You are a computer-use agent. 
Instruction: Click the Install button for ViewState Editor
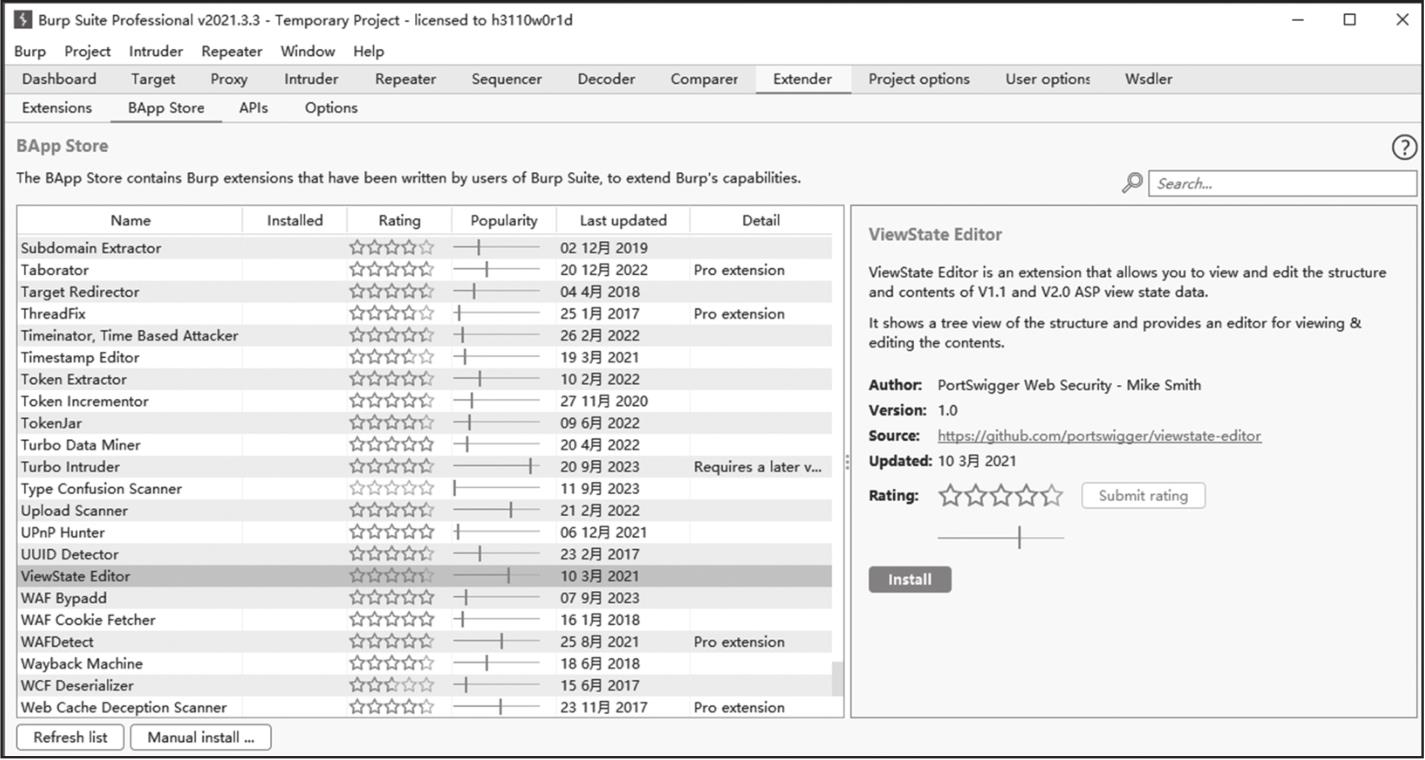909,580
